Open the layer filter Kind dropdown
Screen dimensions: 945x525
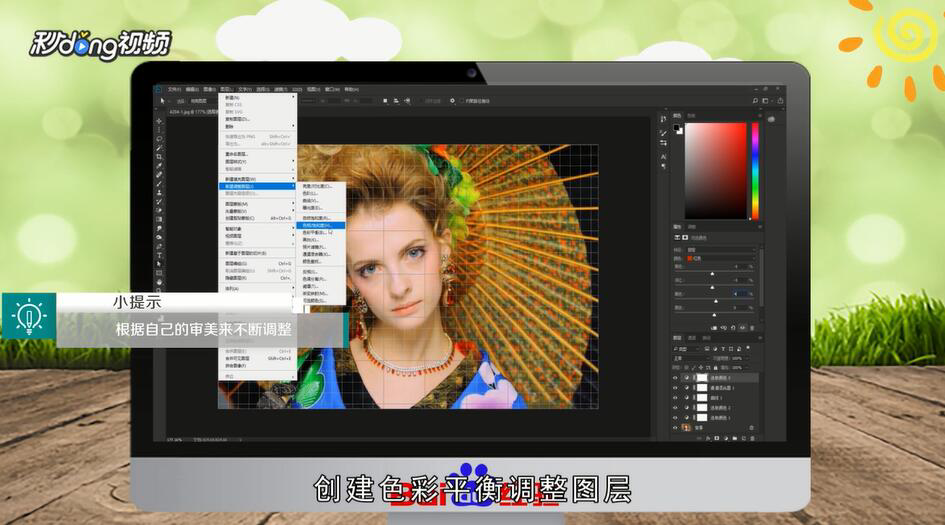[686, 349]
